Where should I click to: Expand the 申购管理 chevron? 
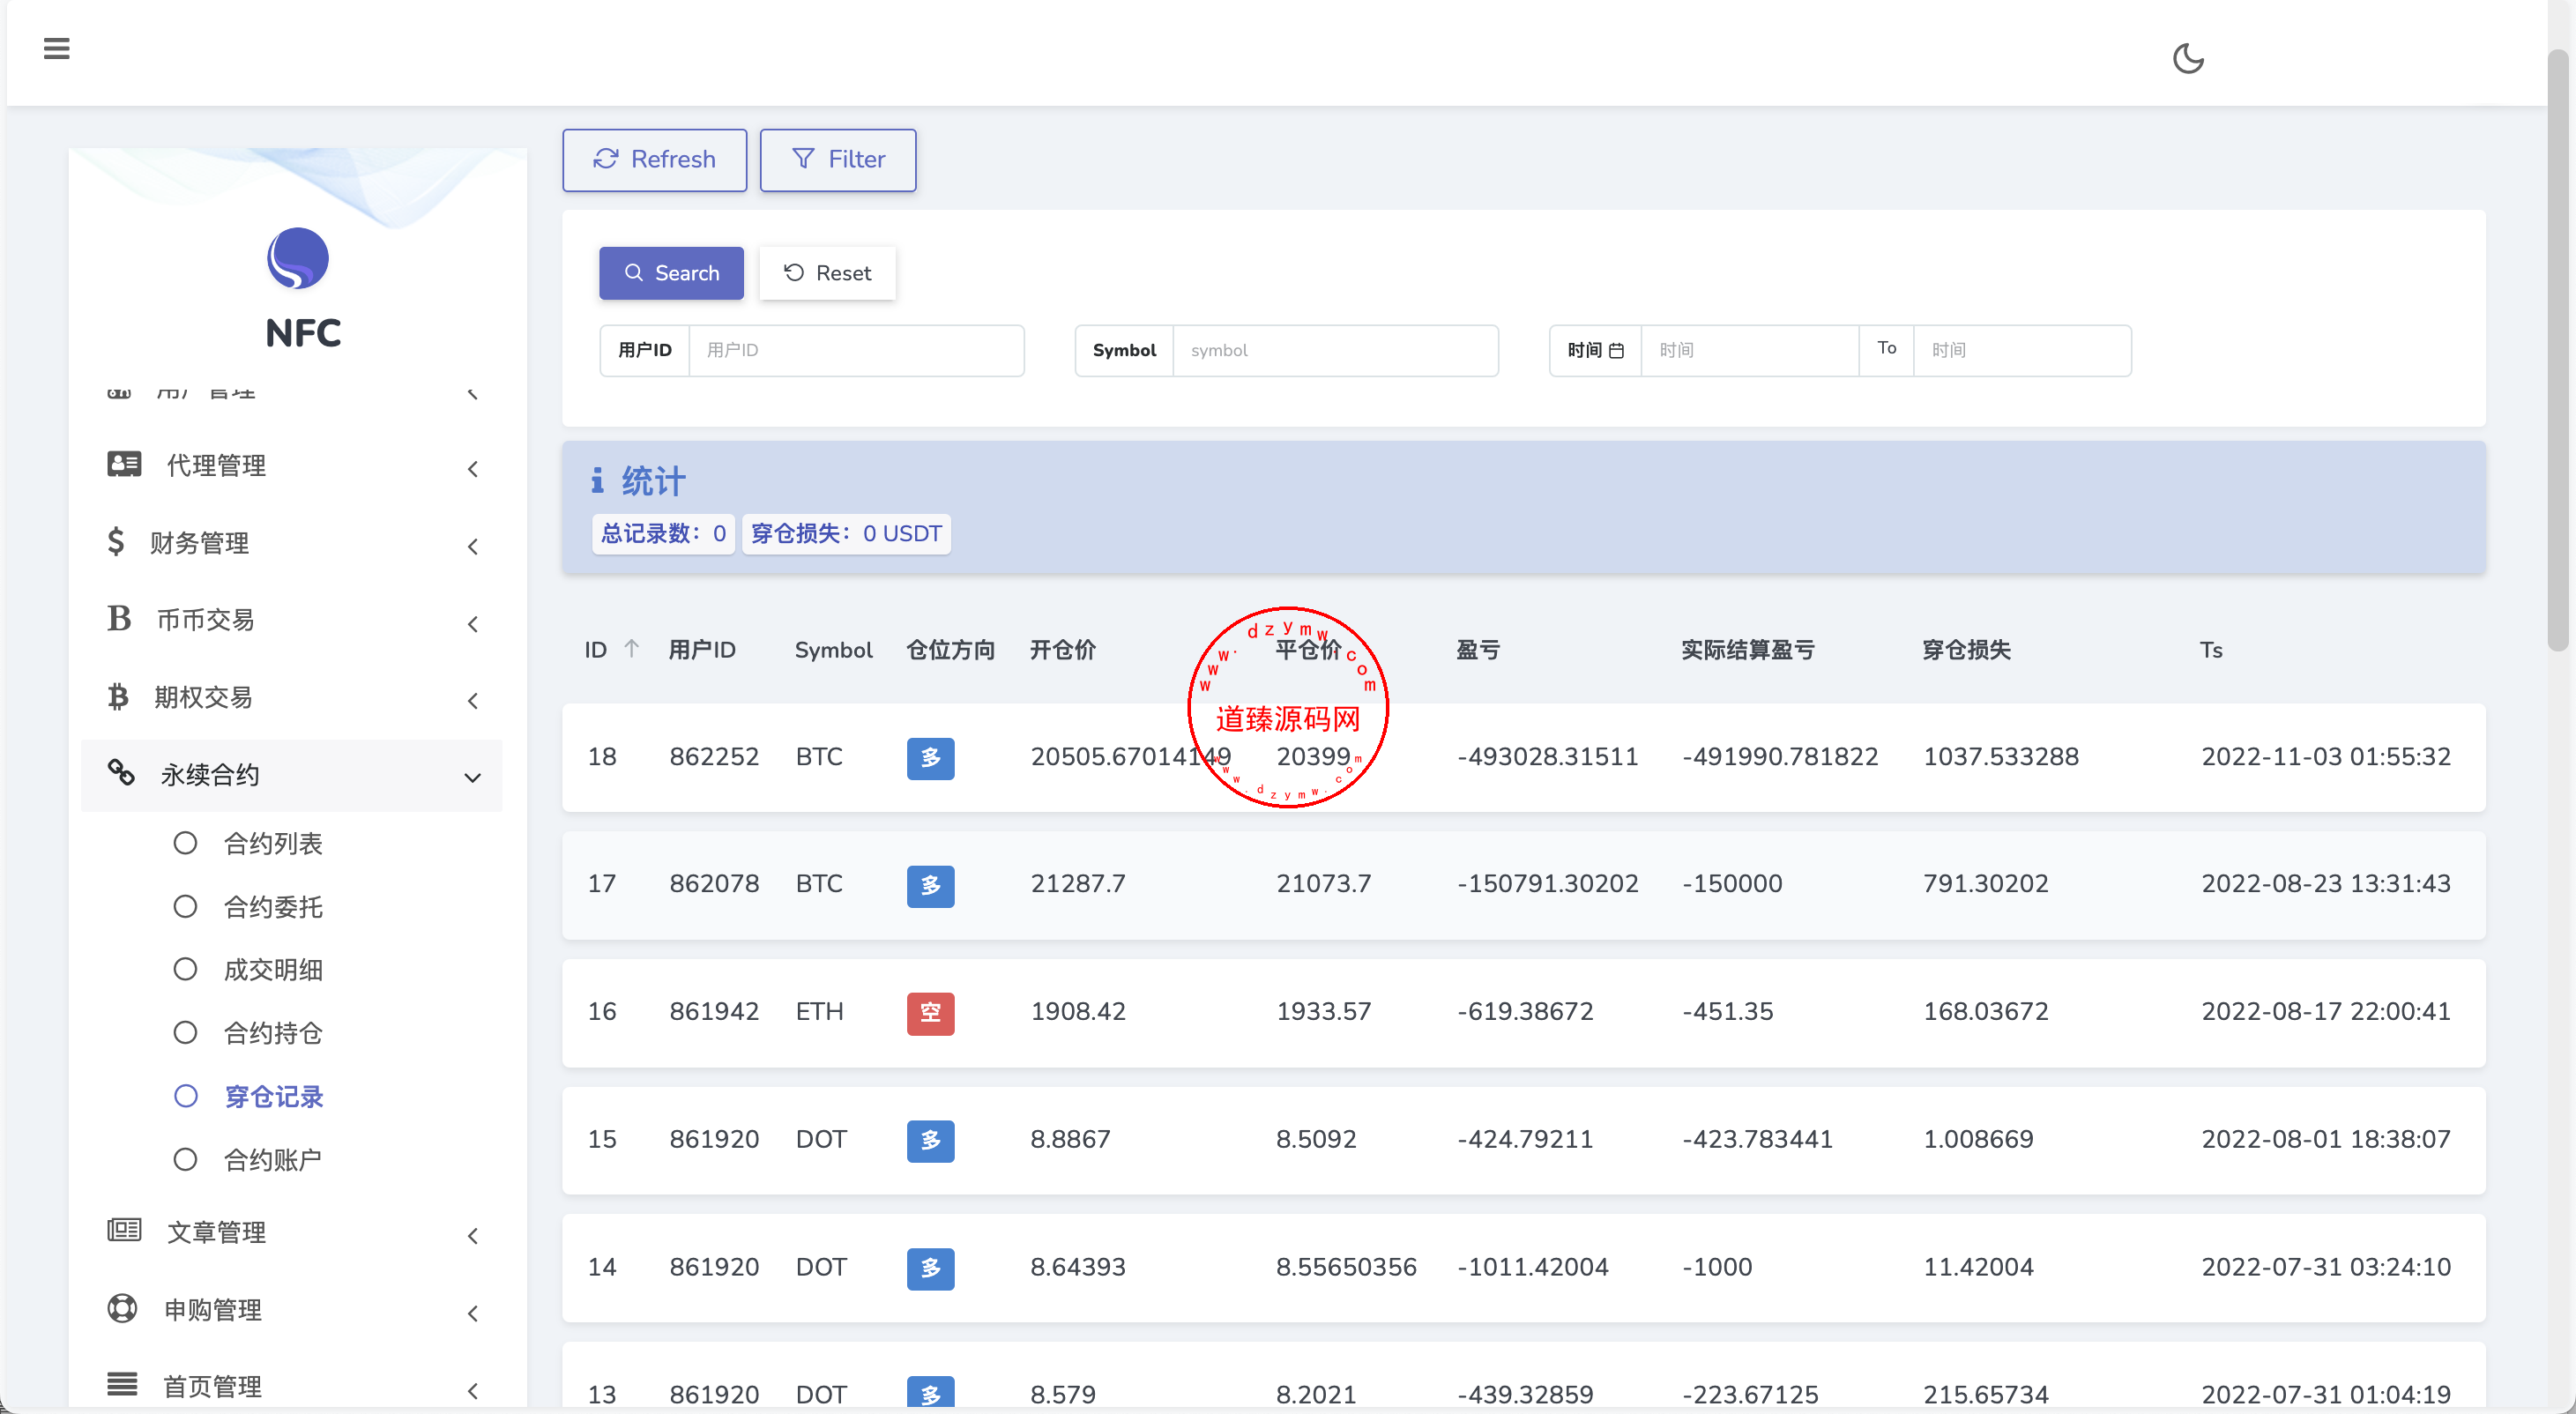tap(473, 1313)
